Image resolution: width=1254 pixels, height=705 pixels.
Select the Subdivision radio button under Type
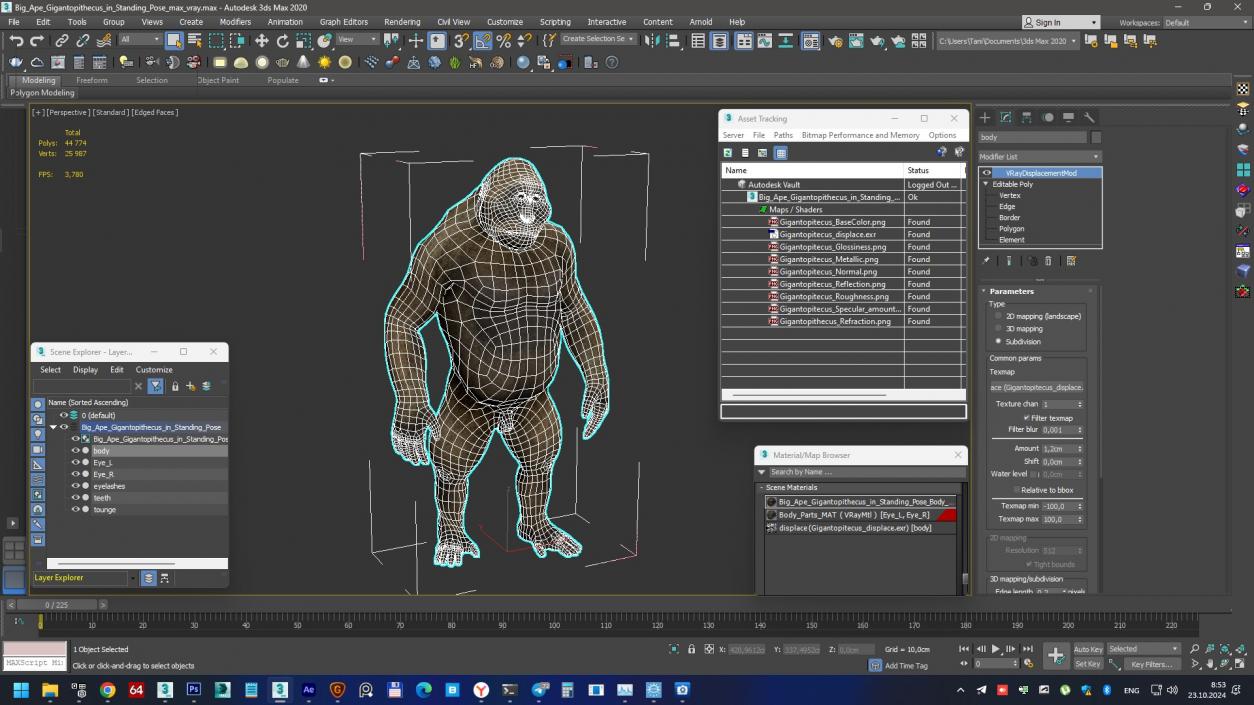click(x=998, y=341)
